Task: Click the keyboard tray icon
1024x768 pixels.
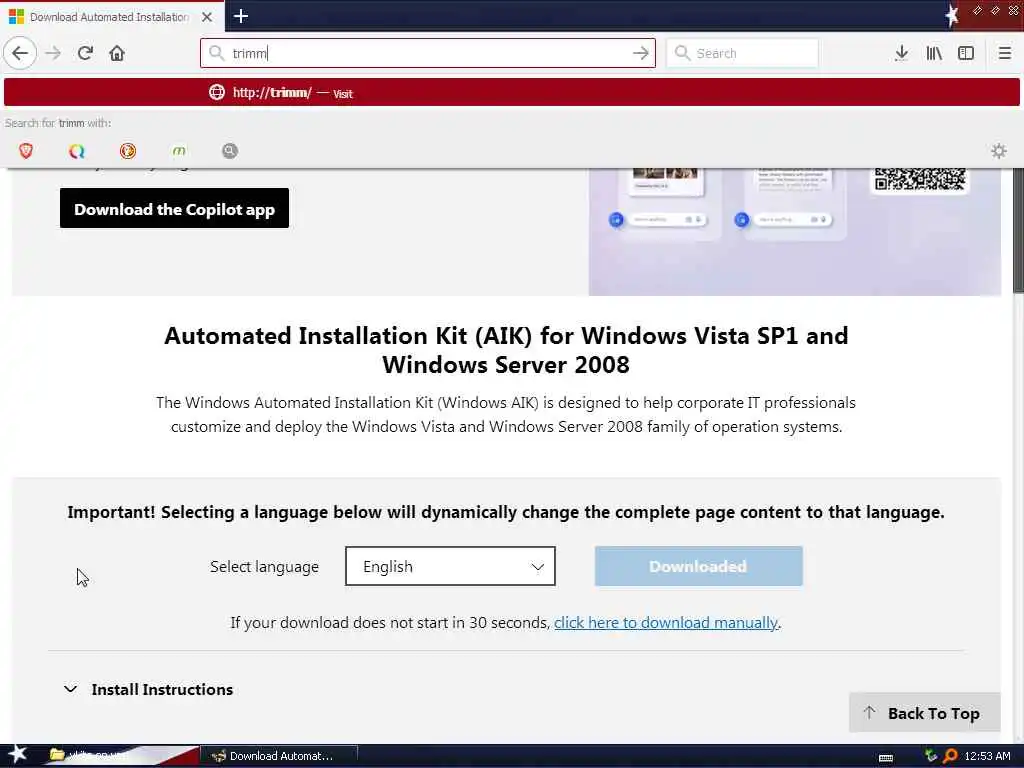Action: [886, 757]
